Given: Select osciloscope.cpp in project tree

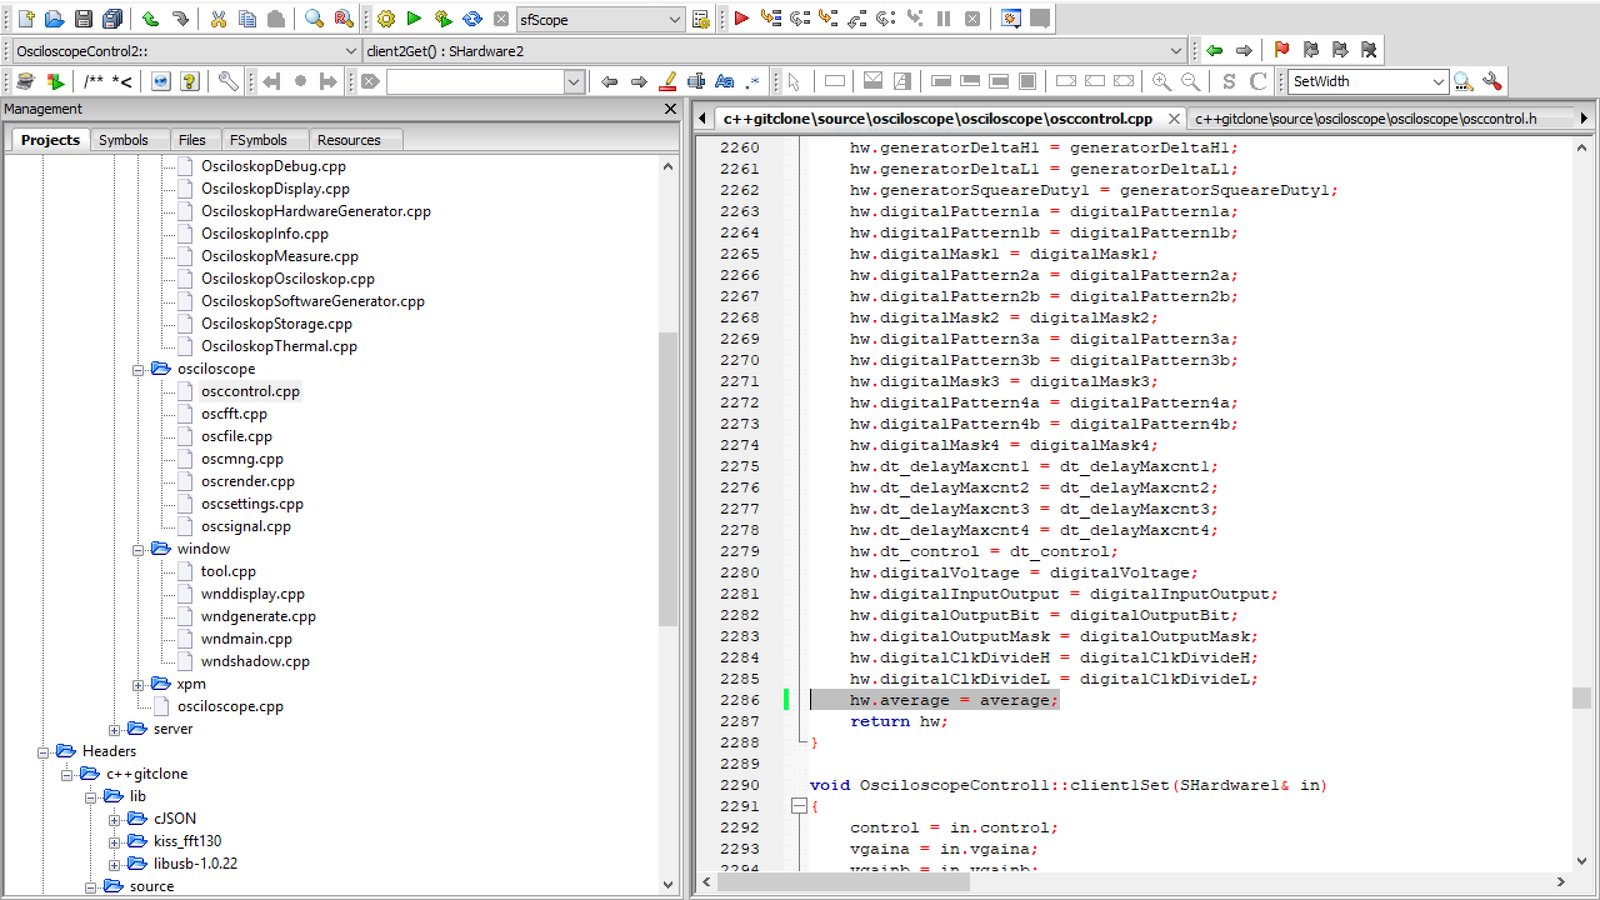Looking at the screenshot, I should click(x=230, y=707).
